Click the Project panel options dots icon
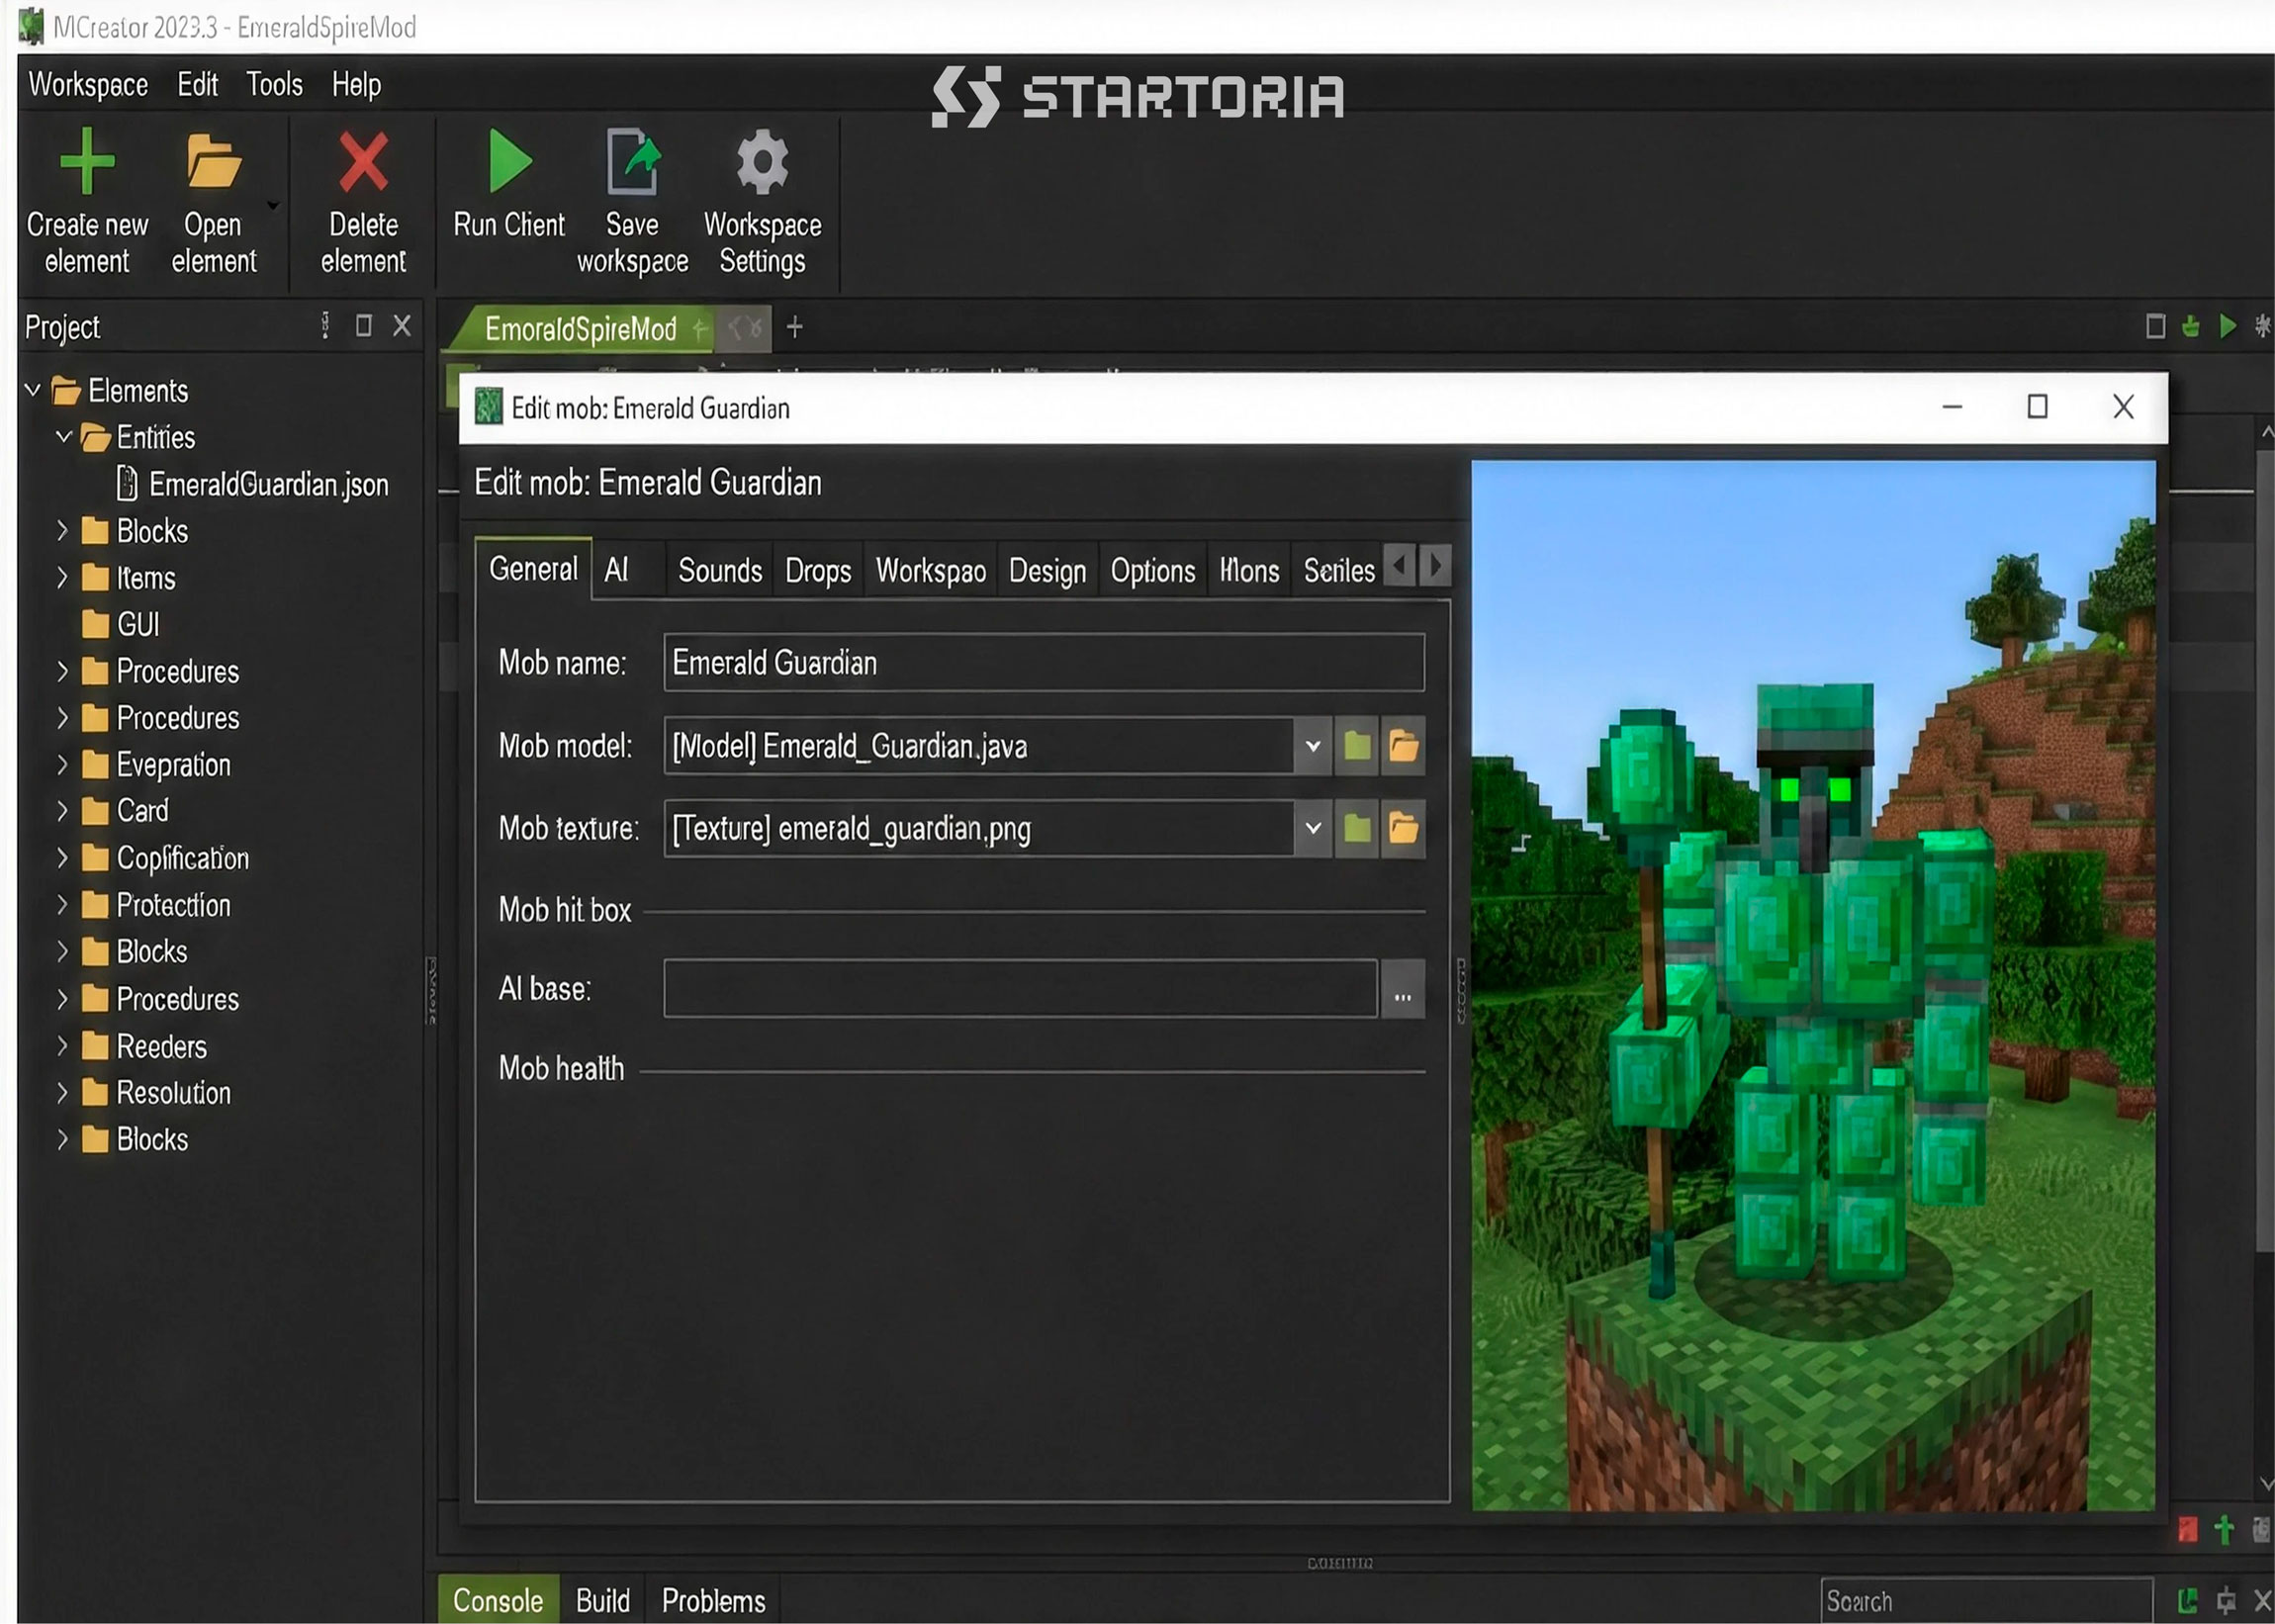2275x1624 pixels. tap(325, 326)
